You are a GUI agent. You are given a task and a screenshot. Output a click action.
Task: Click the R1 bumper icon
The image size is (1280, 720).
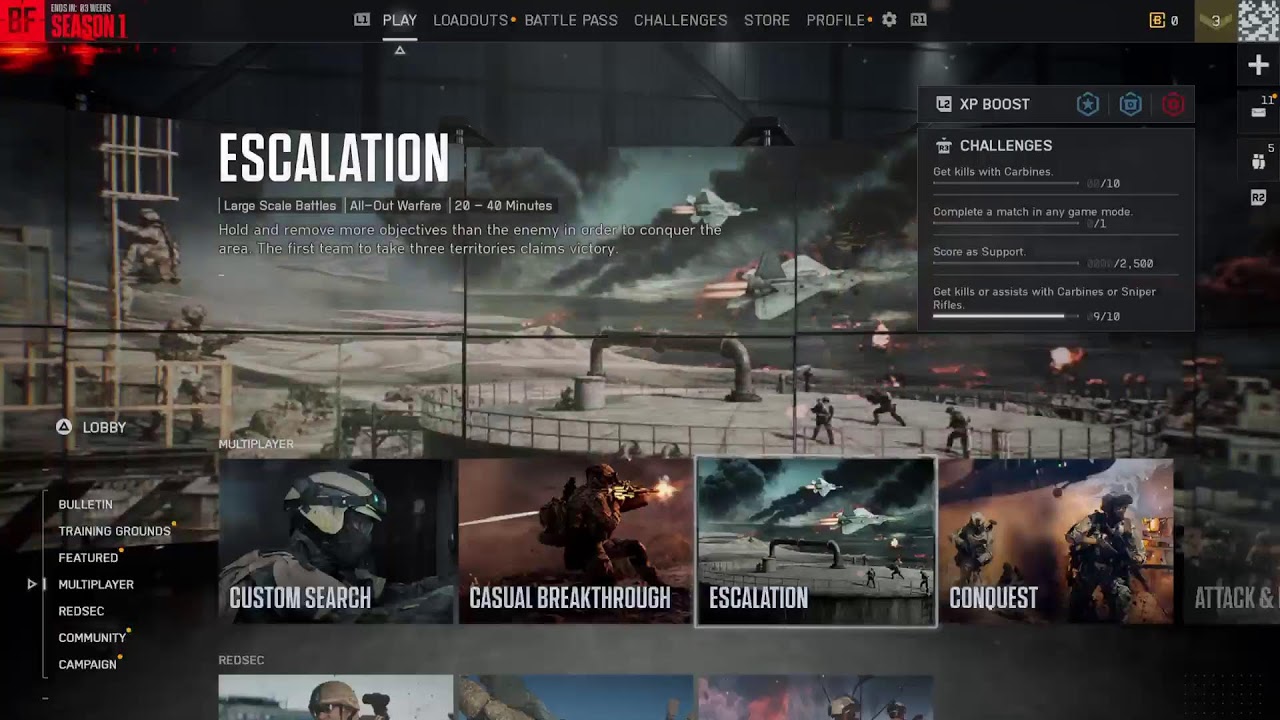tap(918, 19)
